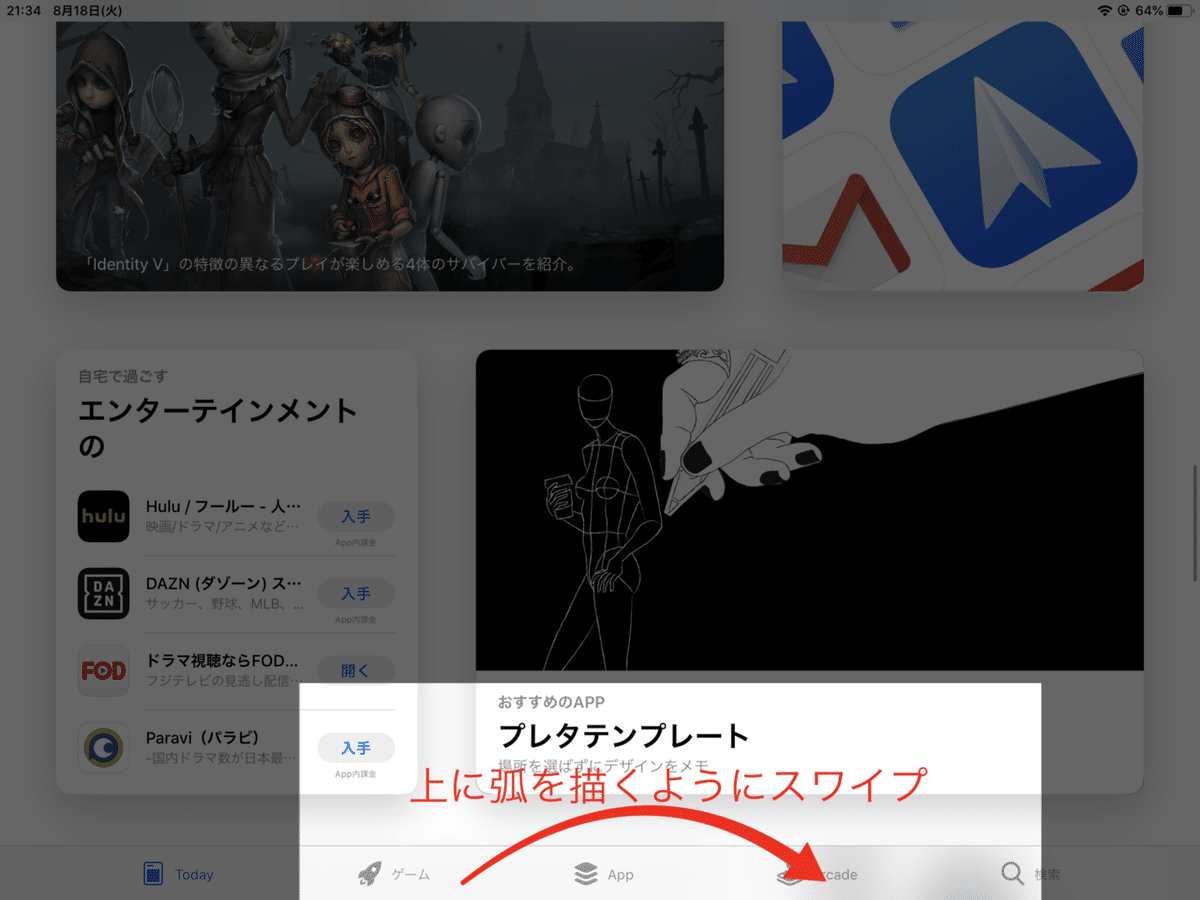Get Hulu with its 入手 button
1200x900 pixels.
[x=356, y=517]
